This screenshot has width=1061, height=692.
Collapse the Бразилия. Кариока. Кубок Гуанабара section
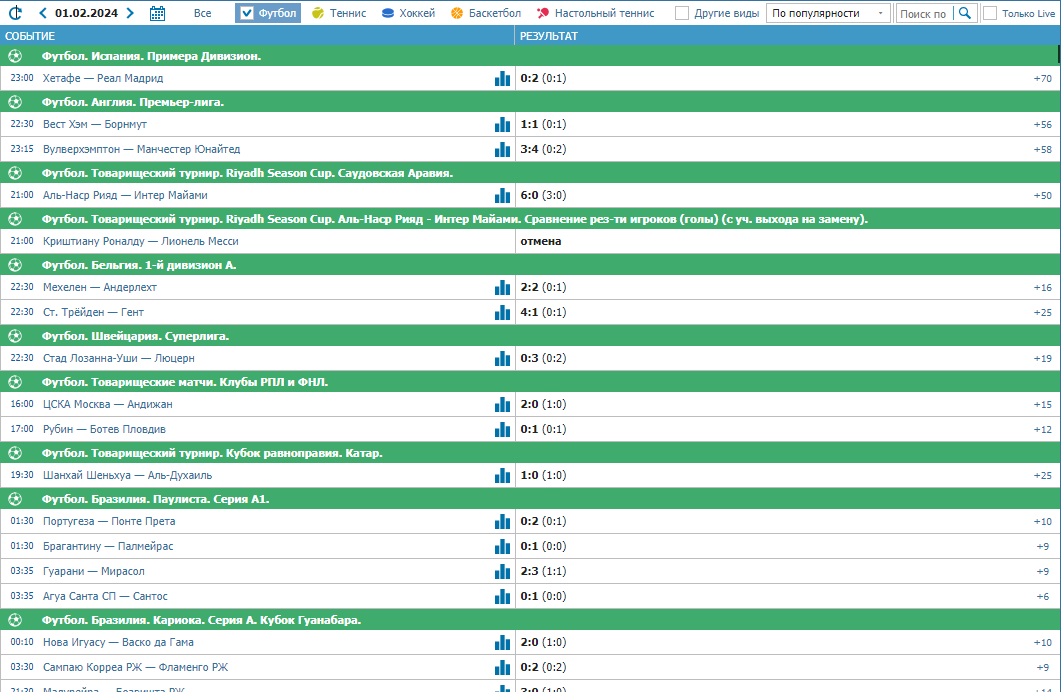(x=530, y=620)
